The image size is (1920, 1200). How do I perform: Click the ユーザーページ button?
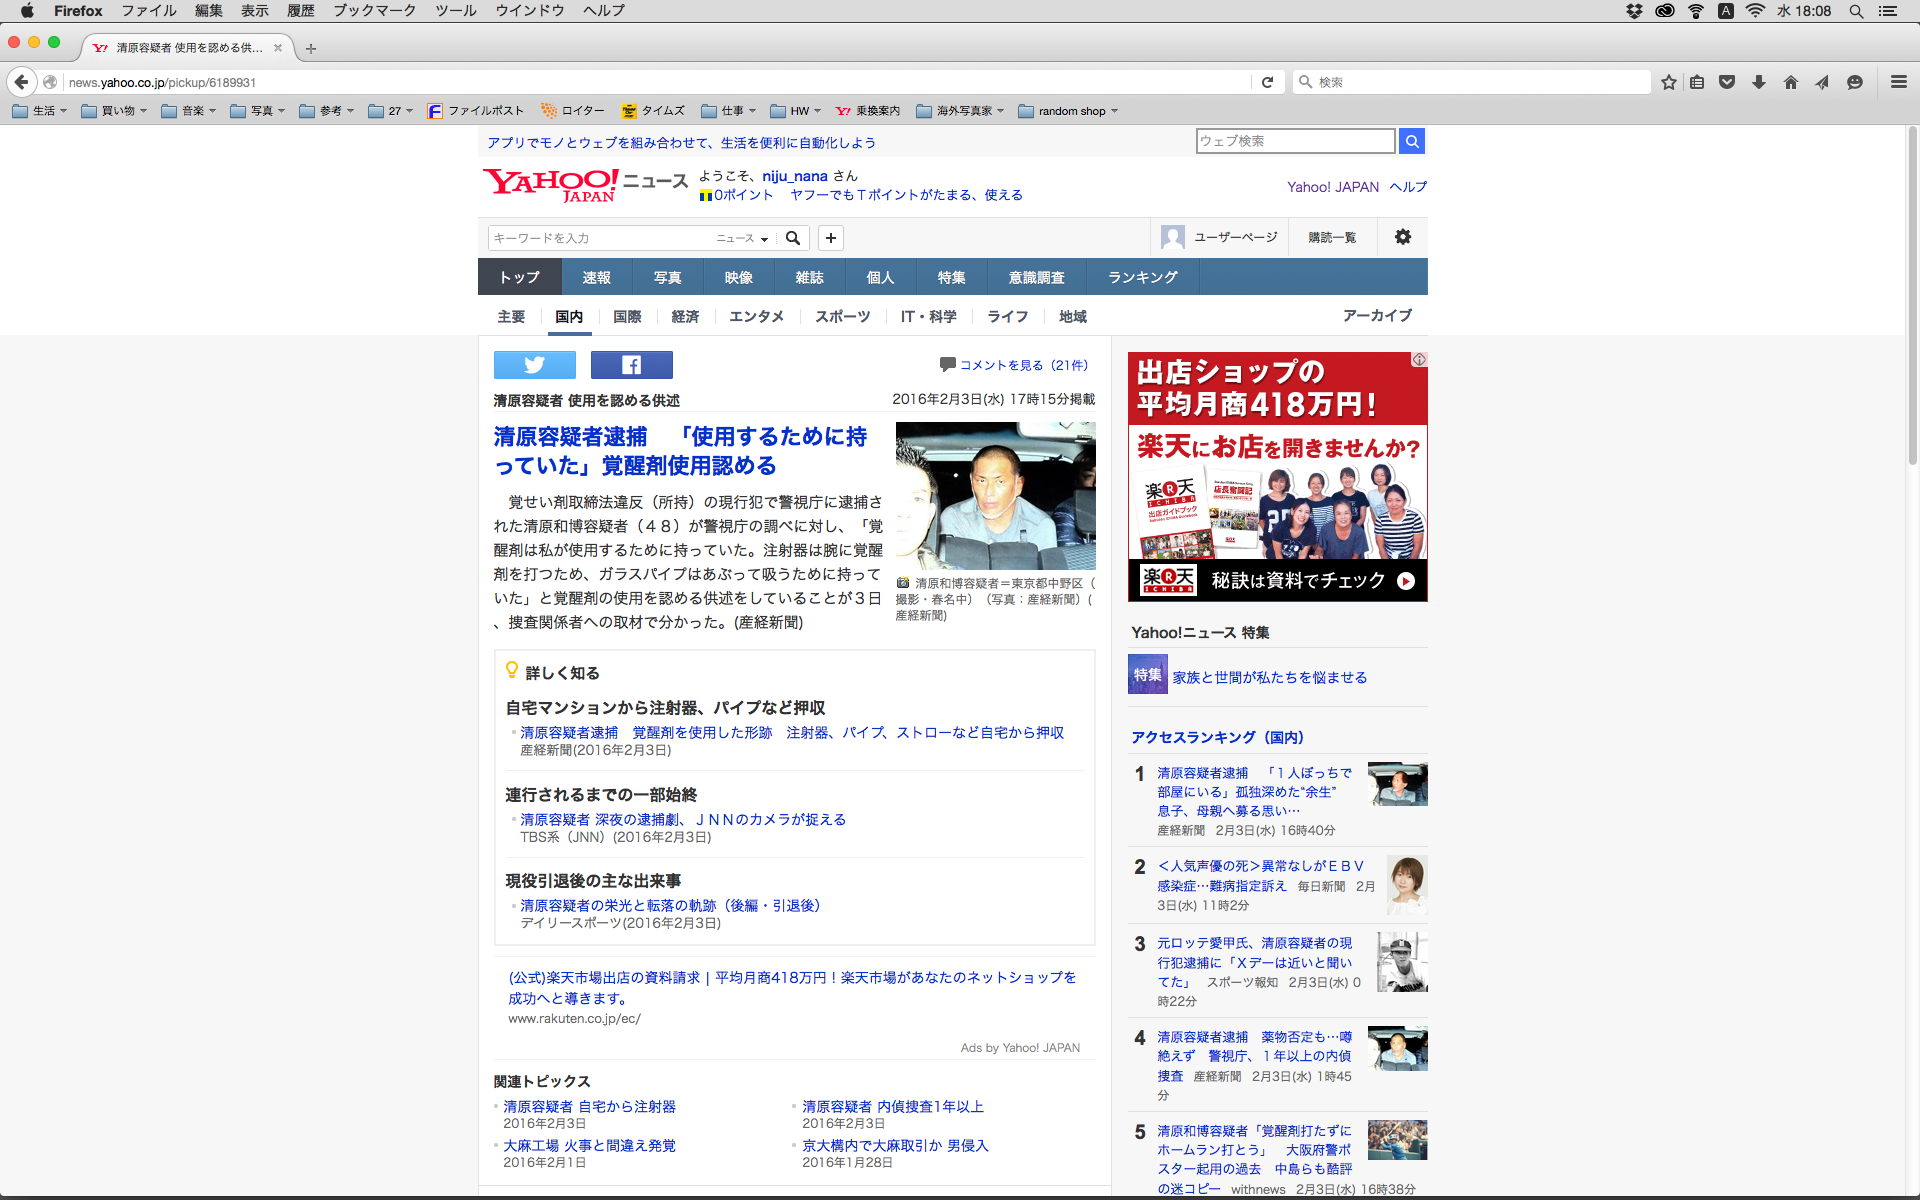1220,237
